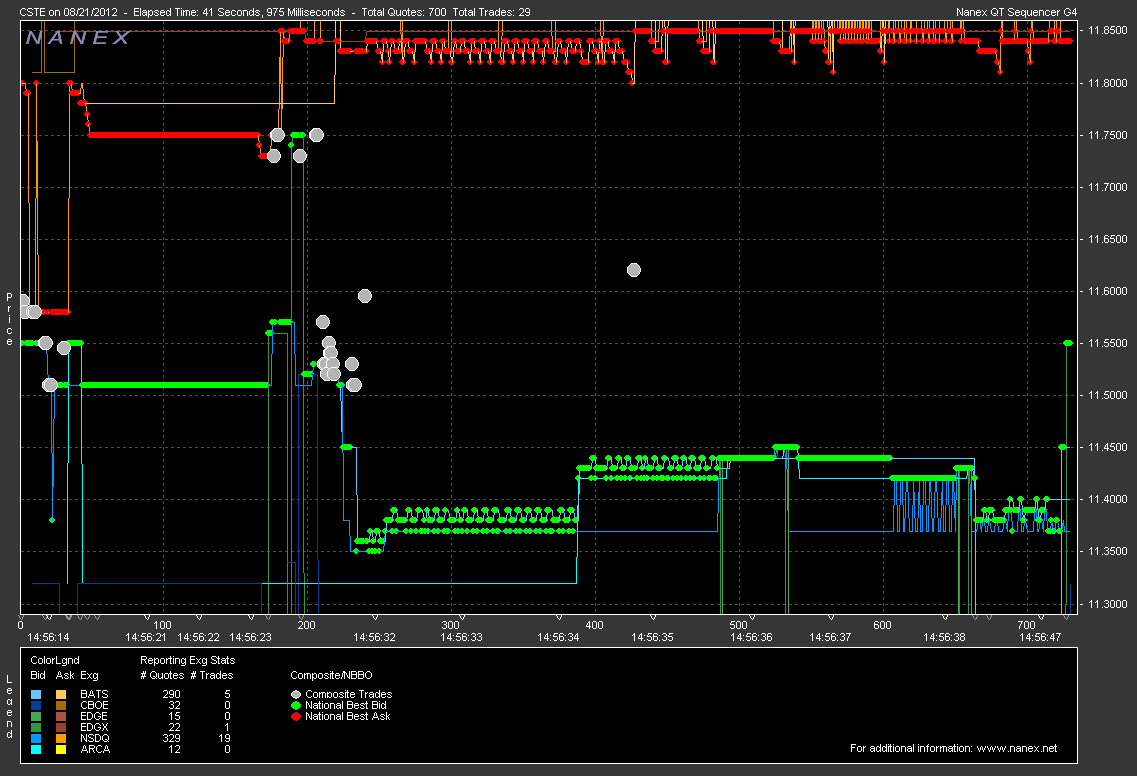Select the ARCA bid color swatch

(x=36, y=749)
